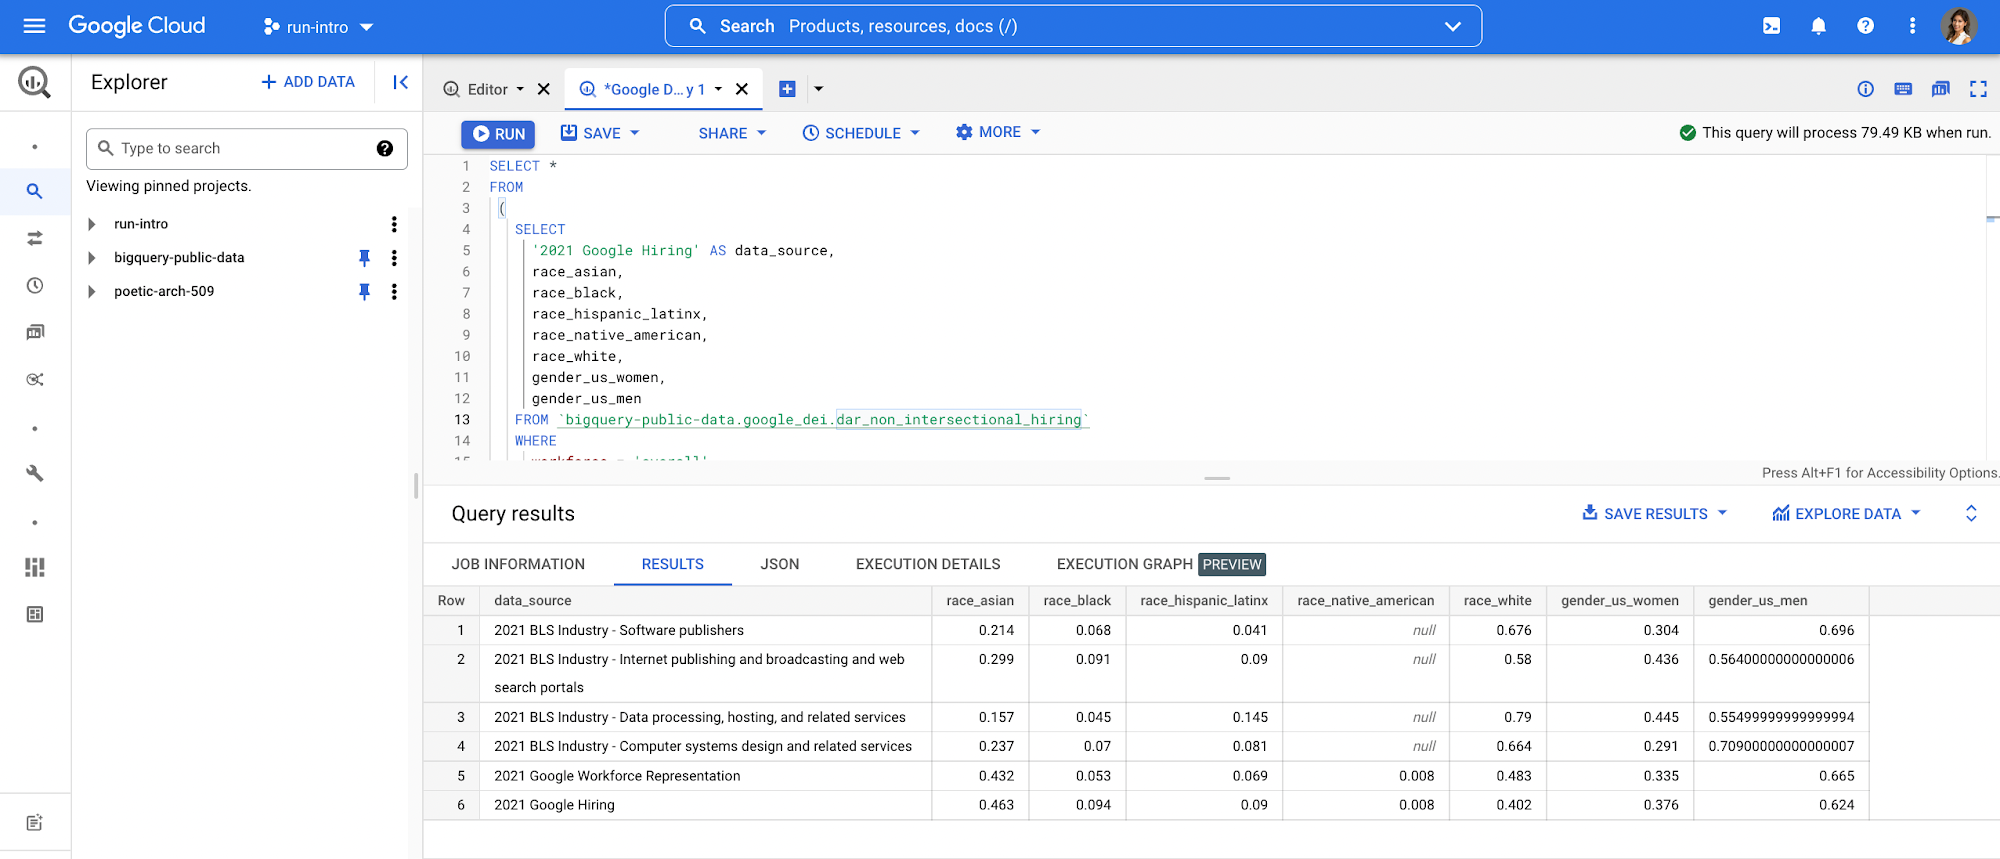Open release notes icon at sidebar bottom

pyautogui.click(x=35, y=823)
